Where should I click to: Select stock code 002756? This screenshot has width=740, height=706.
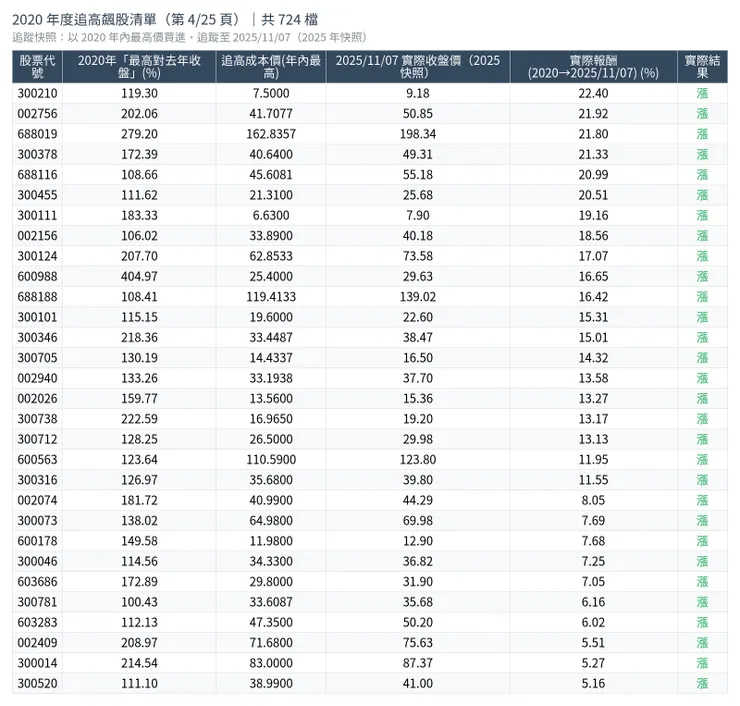coord(37,114)
